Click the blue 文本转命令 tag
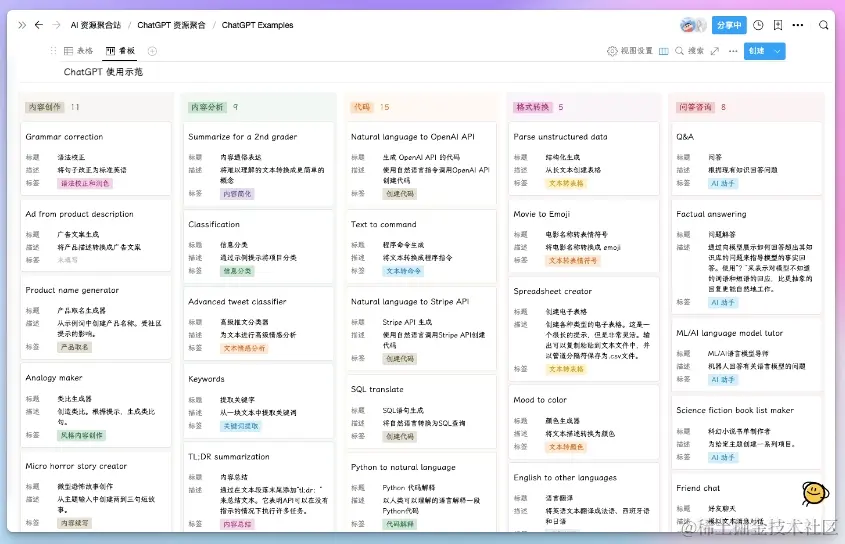The image size is (845, 544). tap(403, 271)
